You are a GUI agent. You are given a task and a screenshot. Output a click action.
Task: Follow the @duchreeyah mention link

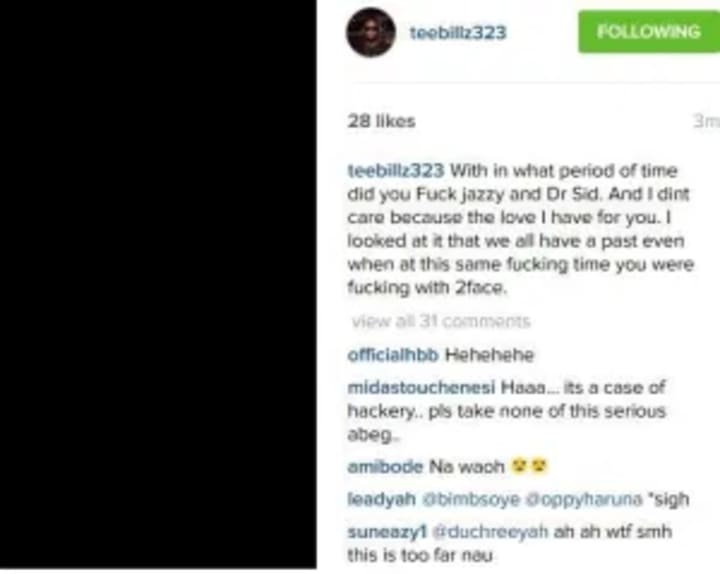[490, 532]
